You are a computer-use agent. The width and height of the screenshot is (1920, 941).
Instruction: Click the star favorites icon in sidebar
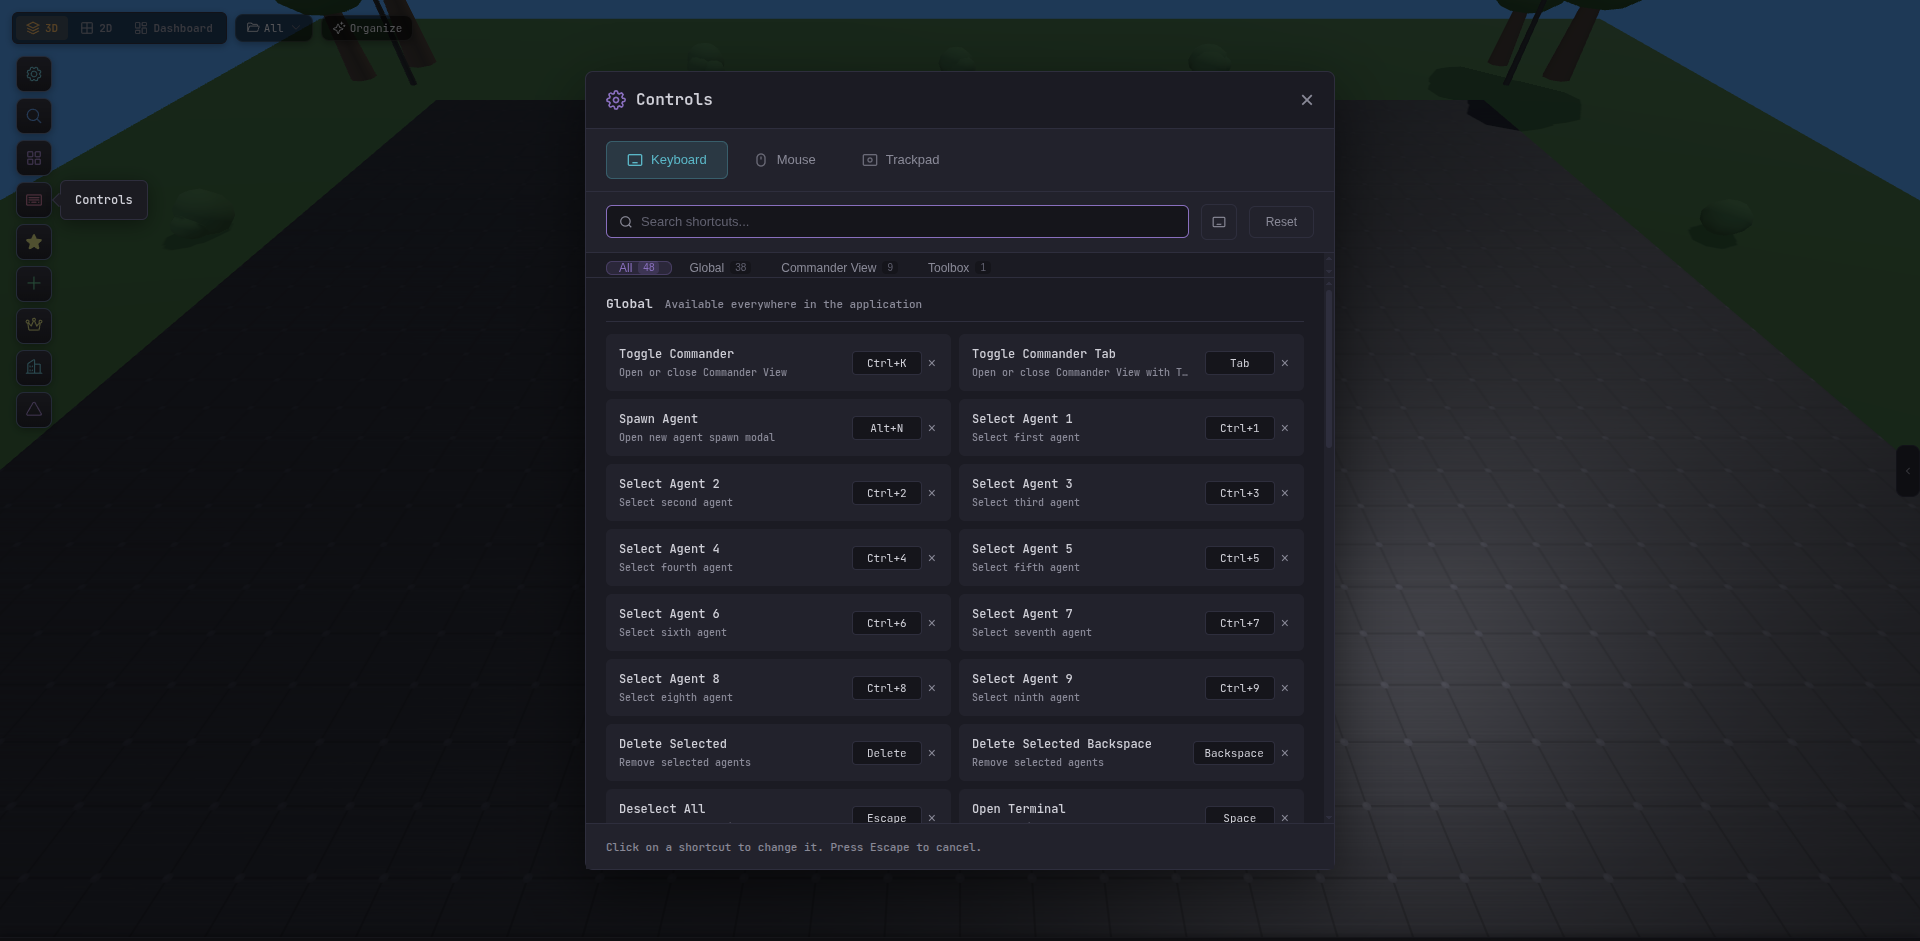pos(34,242)
